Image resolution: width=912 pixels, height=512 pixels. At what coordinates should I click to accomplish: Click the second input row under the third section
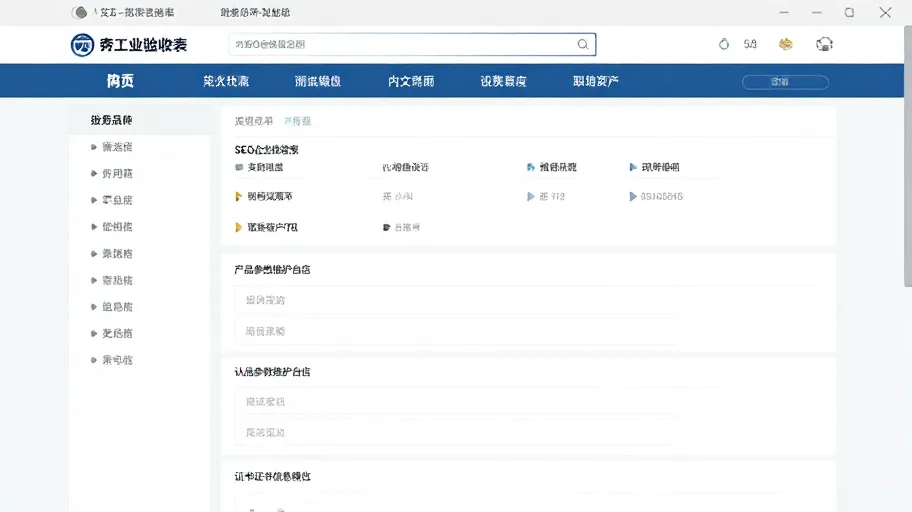457,432
